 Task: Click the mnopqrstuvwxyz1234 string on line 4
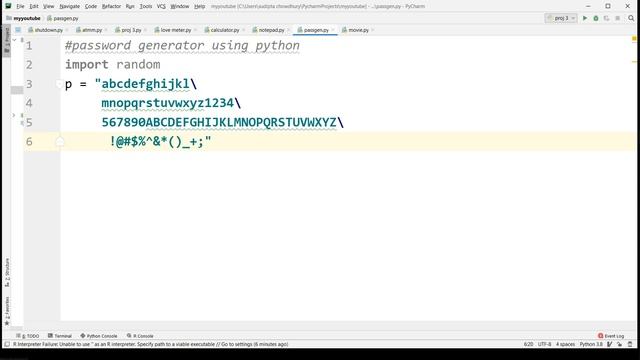(x=167, y=103)
